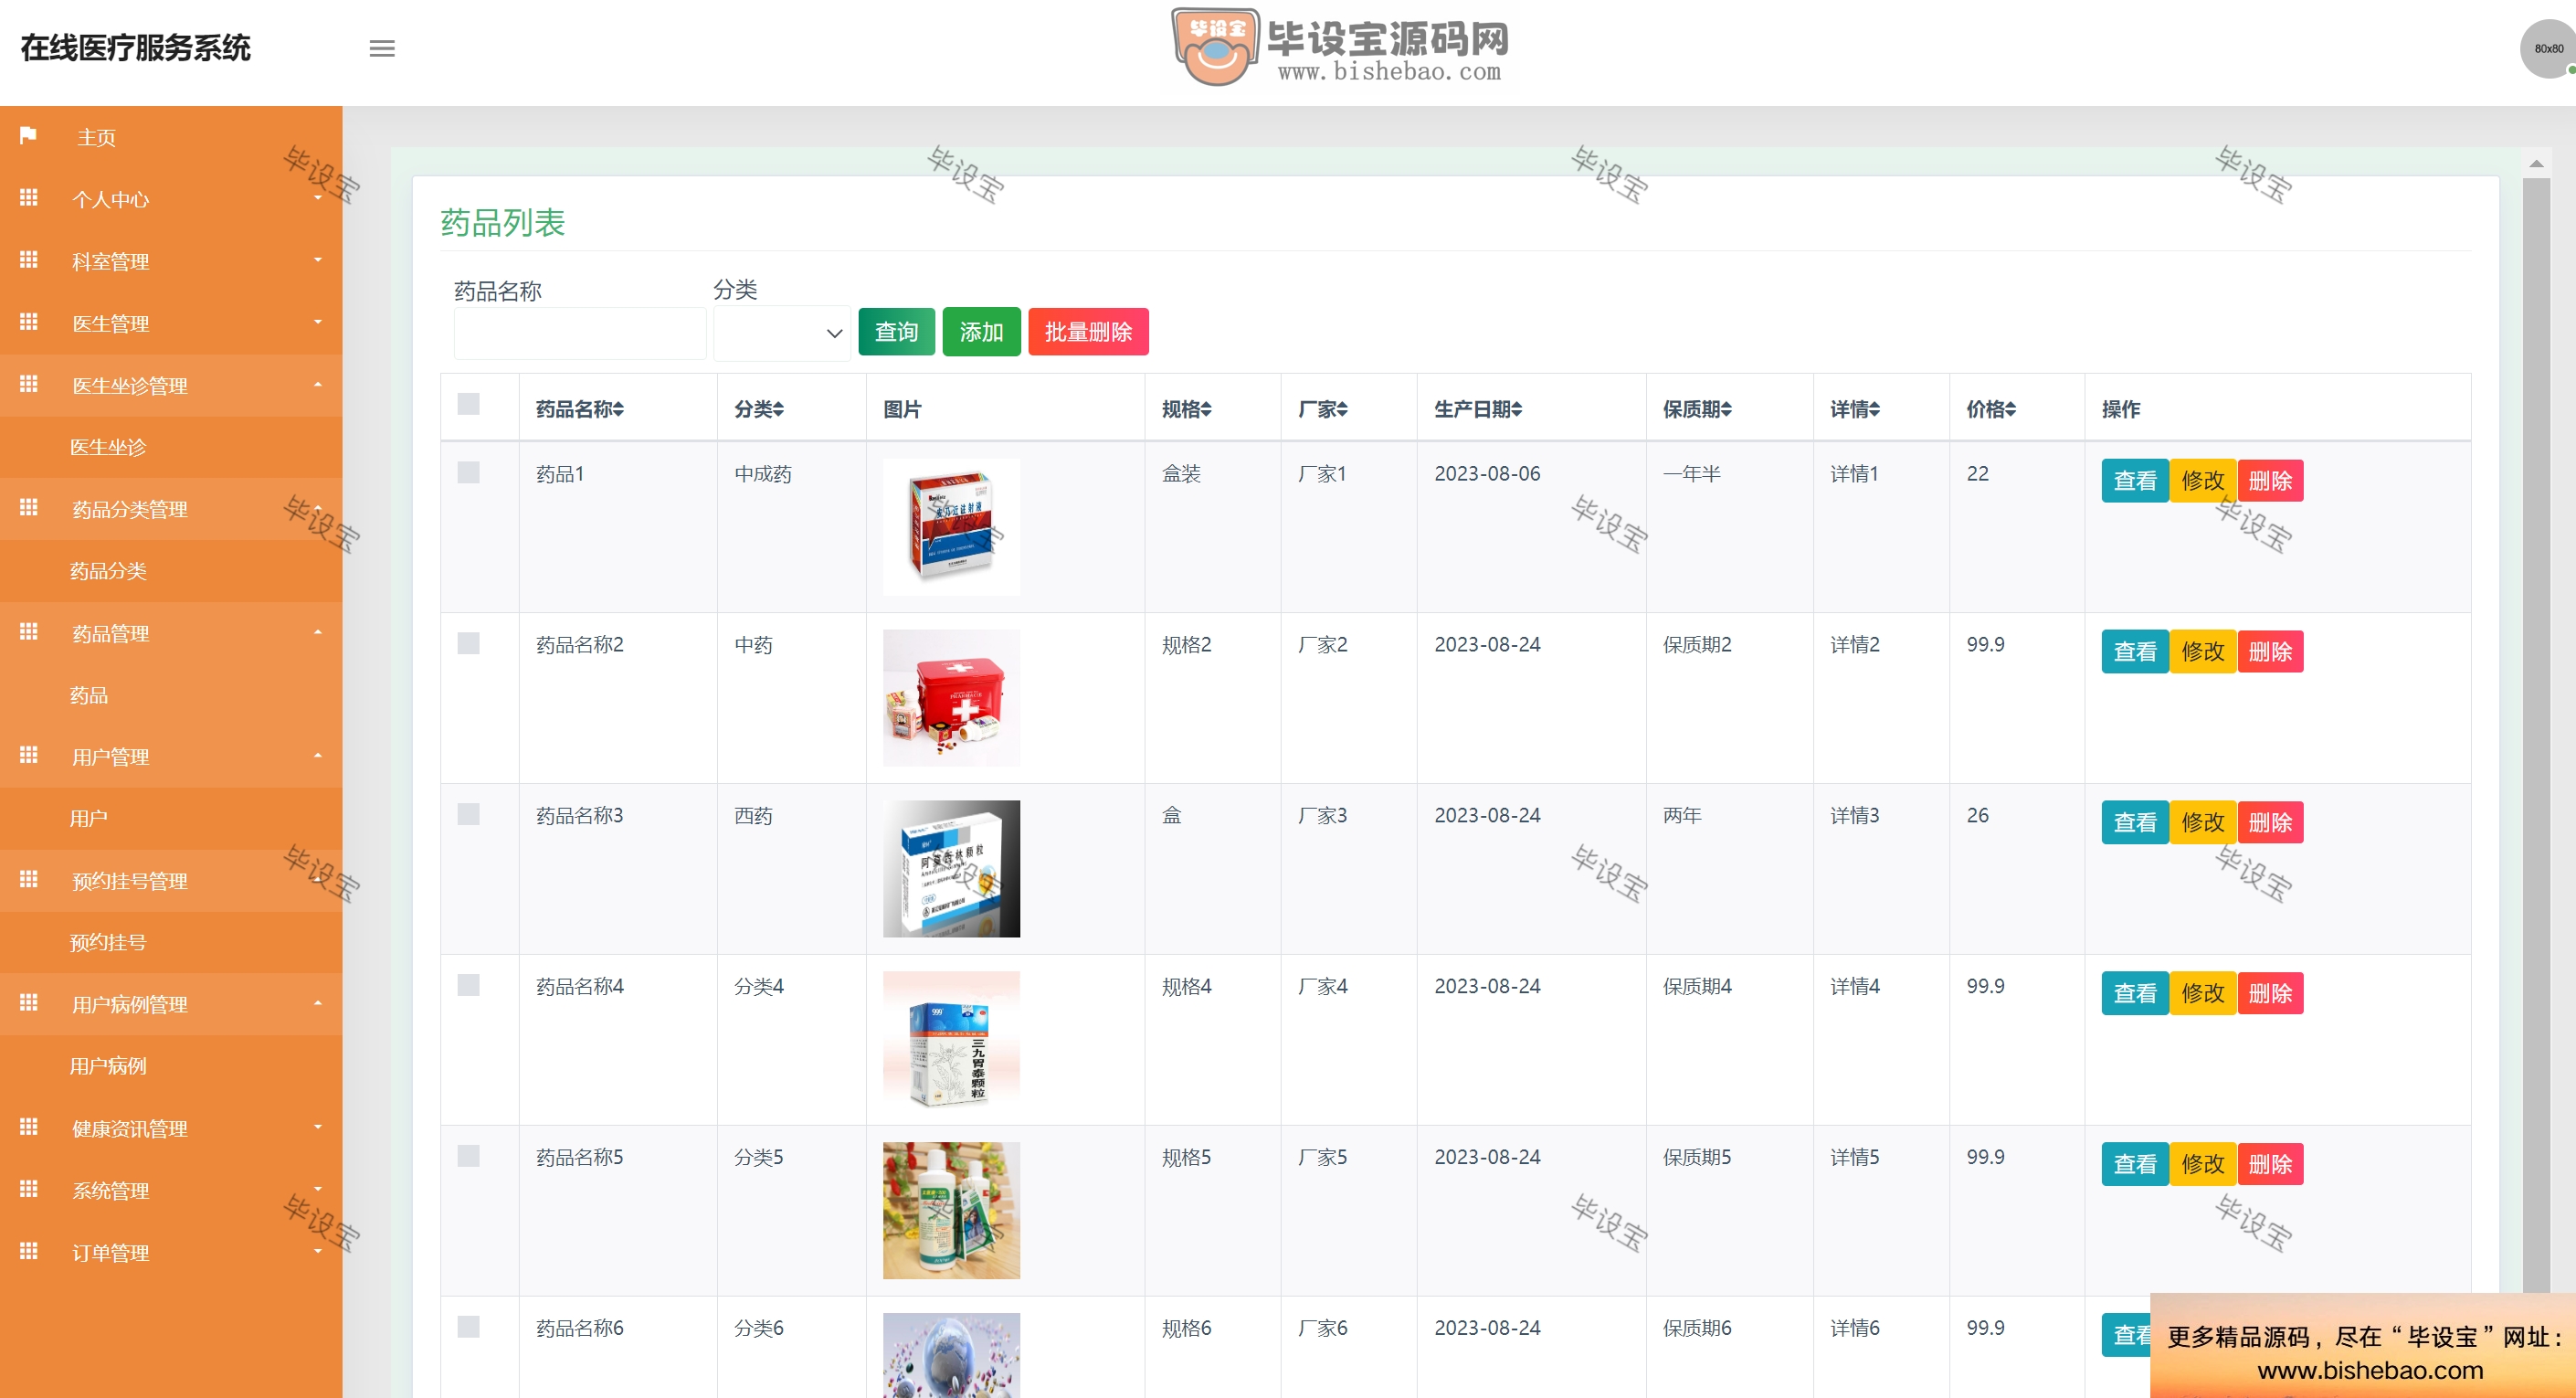The width and height of the screenshot is (2576, 1398).
Task: Click 查看 for the 药品1 row
Action: click(x=2135, y=481)
